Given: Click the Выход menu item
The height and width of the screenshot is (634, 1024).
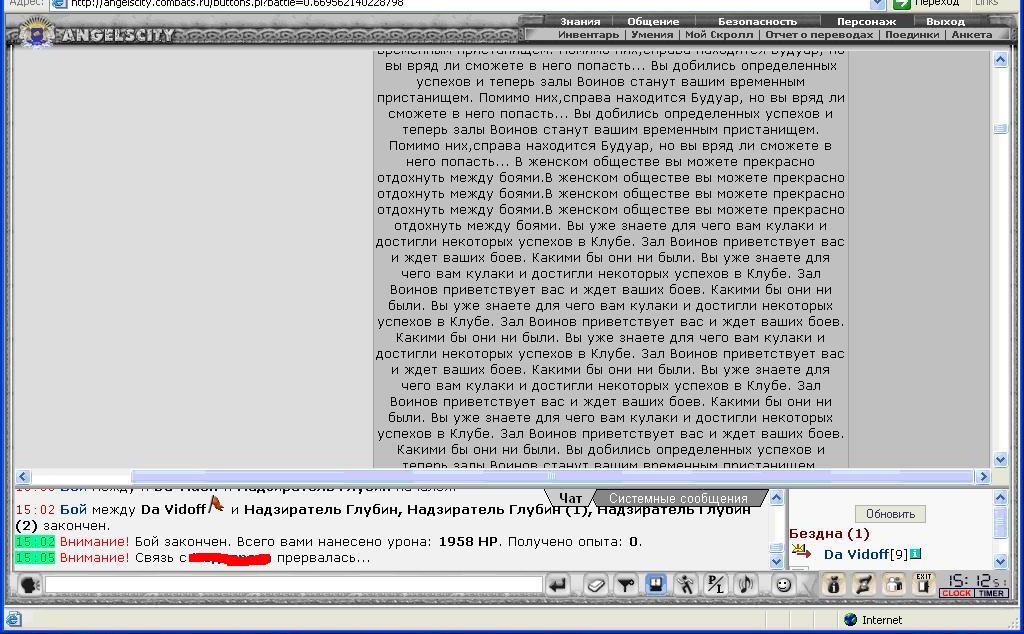Looking at the screenshot, I should (945, 22).
